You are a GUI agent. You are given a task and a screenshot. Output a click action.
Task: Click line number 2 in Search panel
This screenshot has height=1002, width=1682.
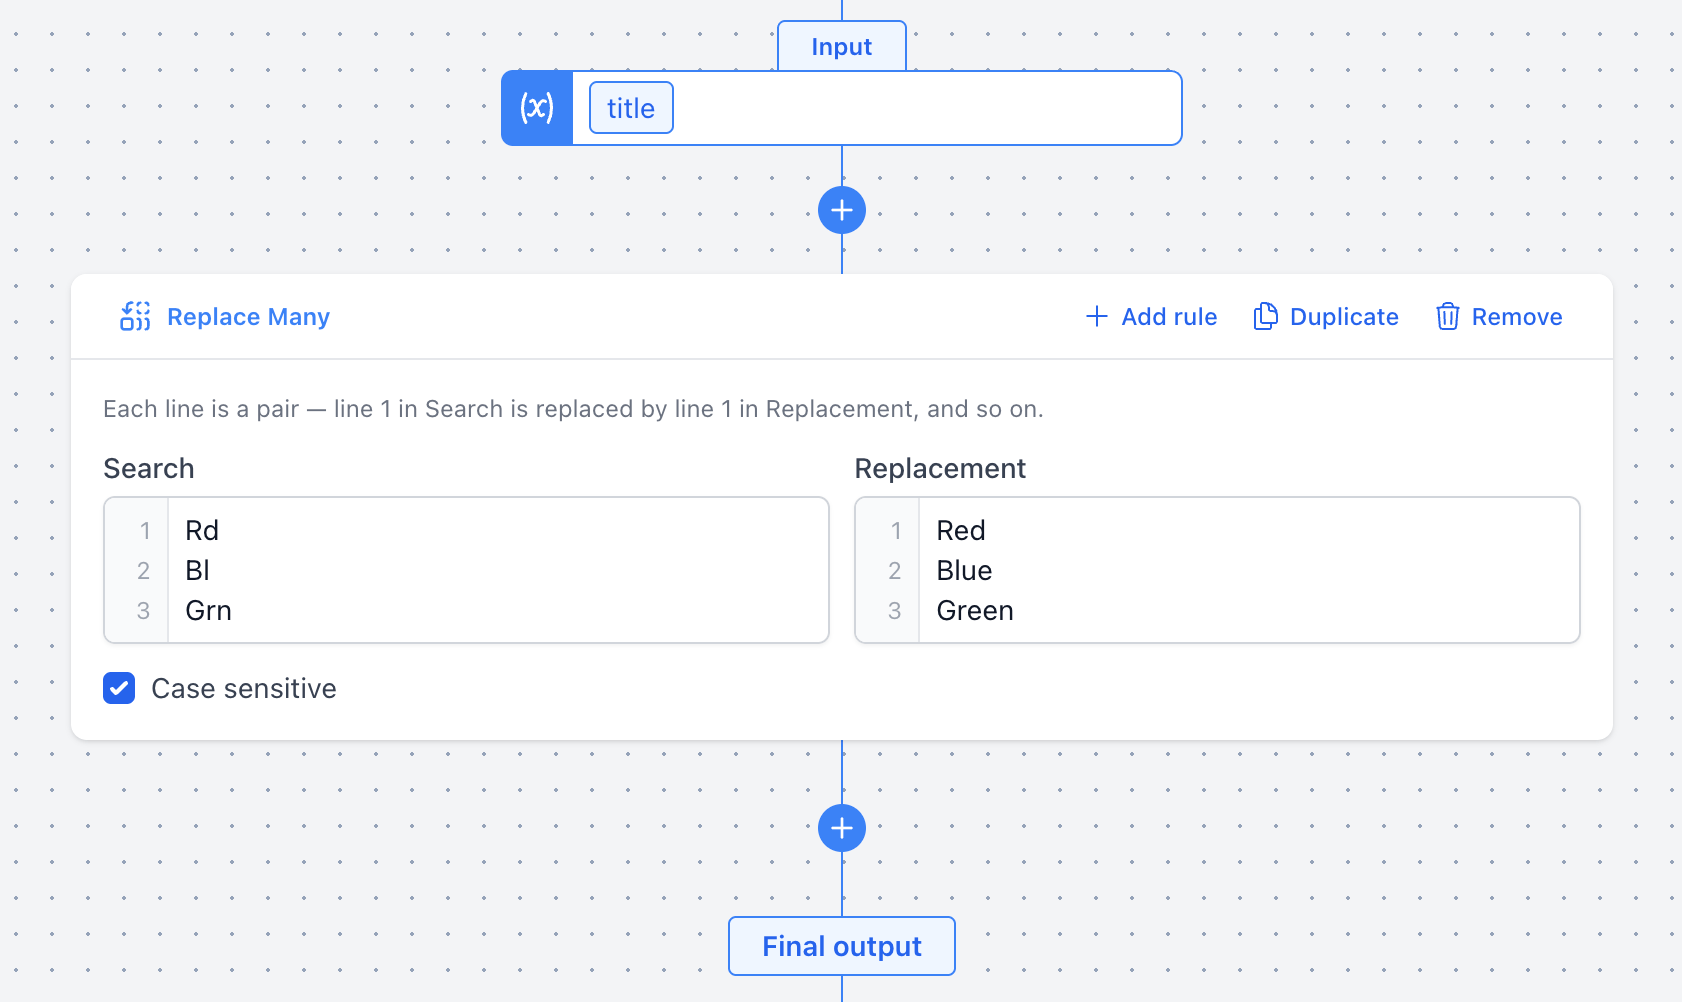coord(142,570)
